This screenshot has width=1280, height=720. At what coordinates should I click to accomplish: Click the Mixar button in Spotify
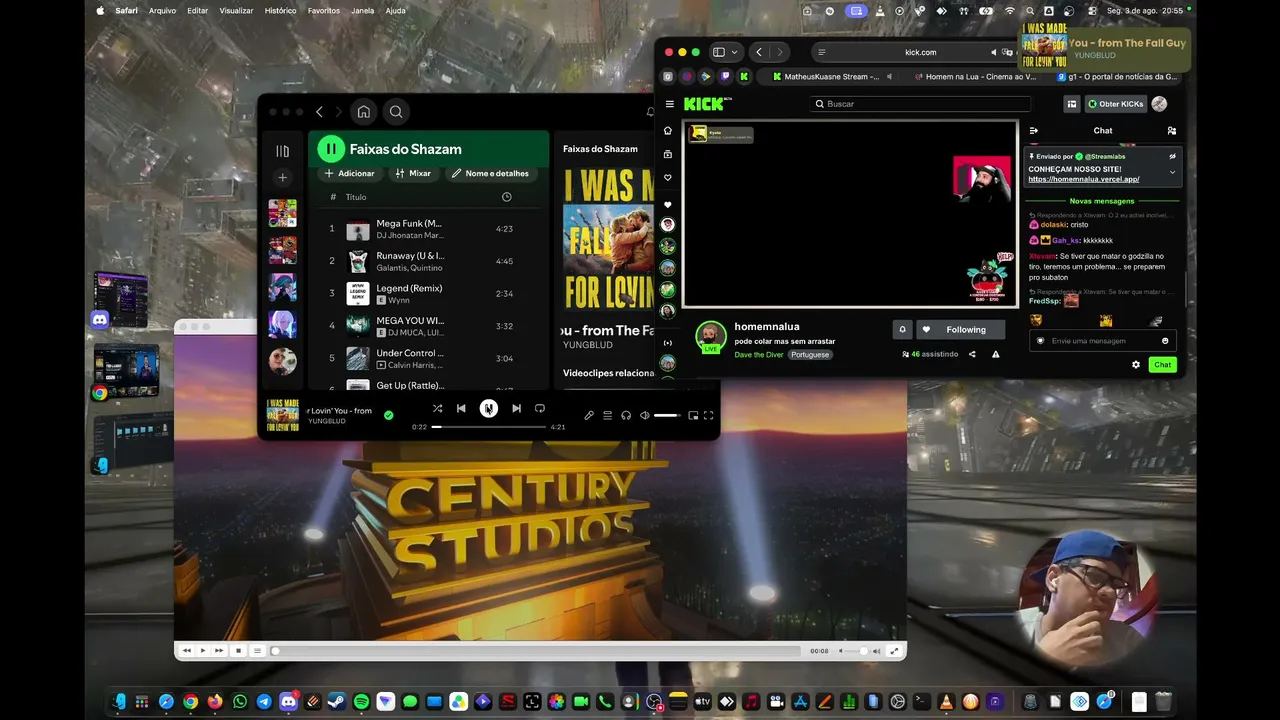pyautogui.click(x=413, y=173)
